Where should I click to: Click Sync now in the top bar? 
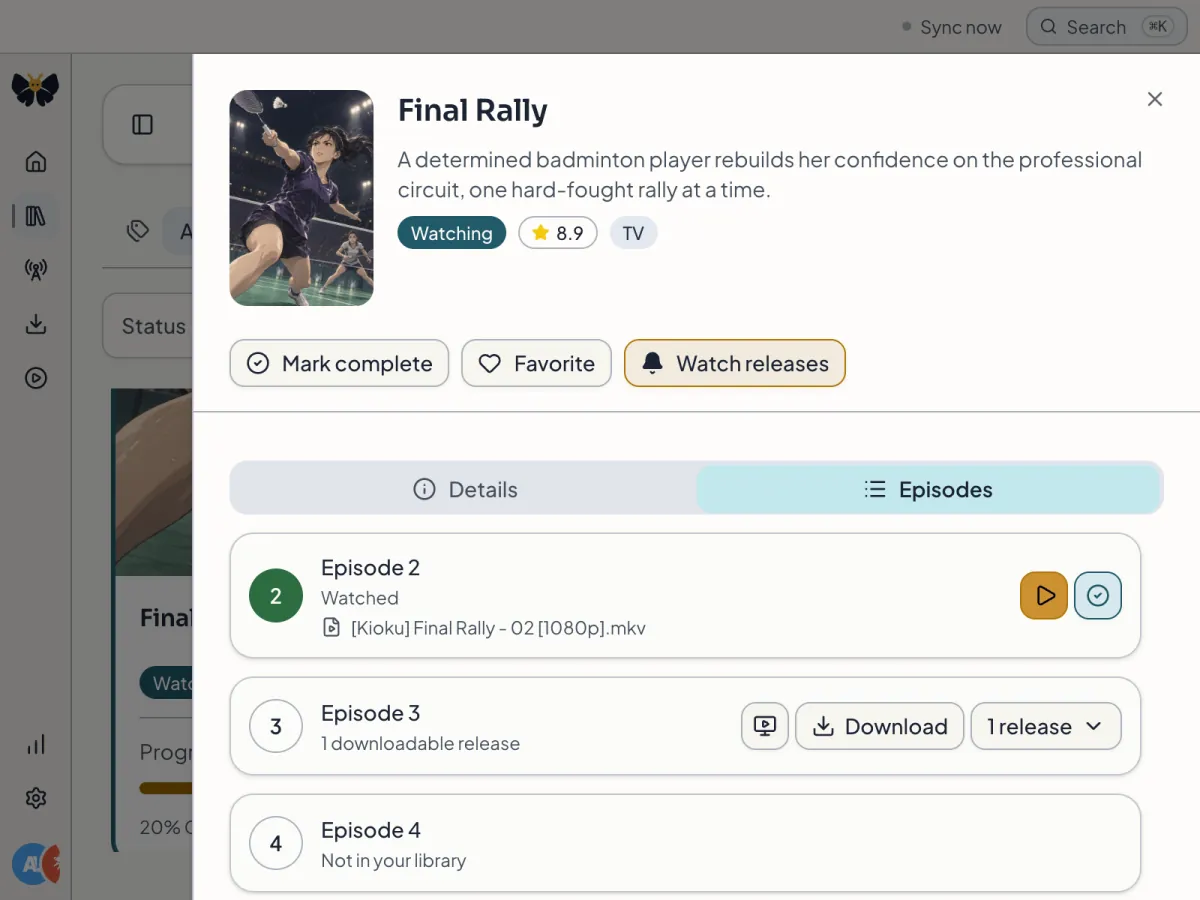coord(951,27)
